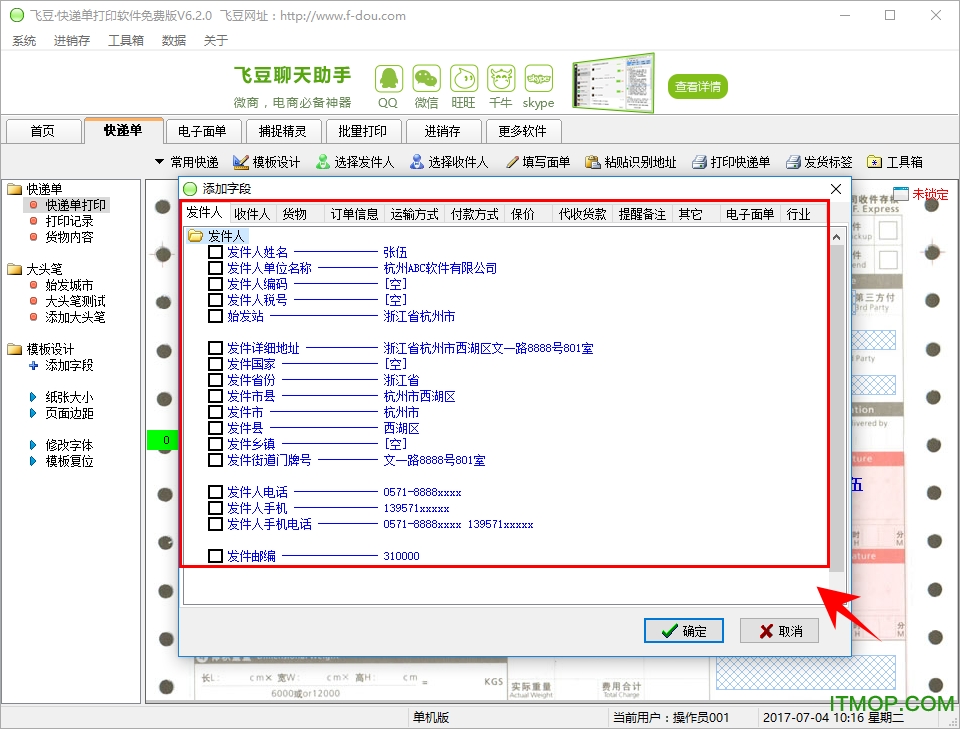This screenshot has width=960, height=729.
Task: Open the 模板设计 template design tool
Action: [x=264, y=161]
